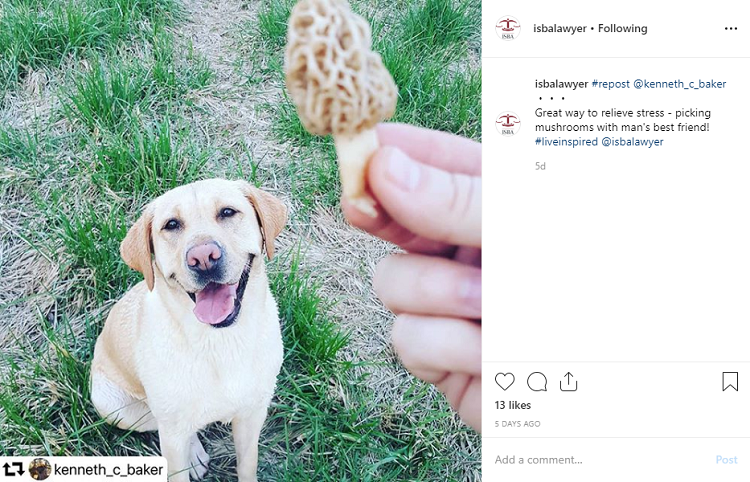View the 13 likes list
This screenshot has height=482, width=750.
(x=513, y=405)
